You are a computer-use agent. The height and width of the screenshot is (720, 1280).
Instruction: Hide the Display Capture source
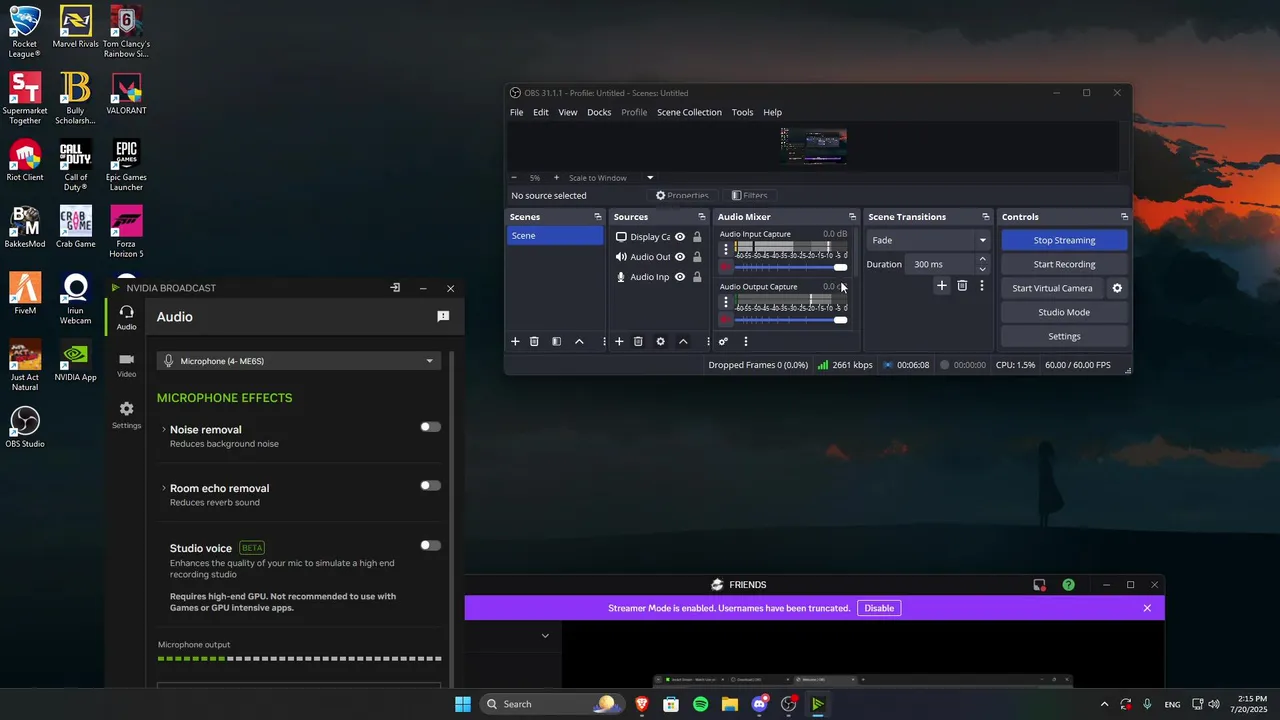click(x=680, y=237)
